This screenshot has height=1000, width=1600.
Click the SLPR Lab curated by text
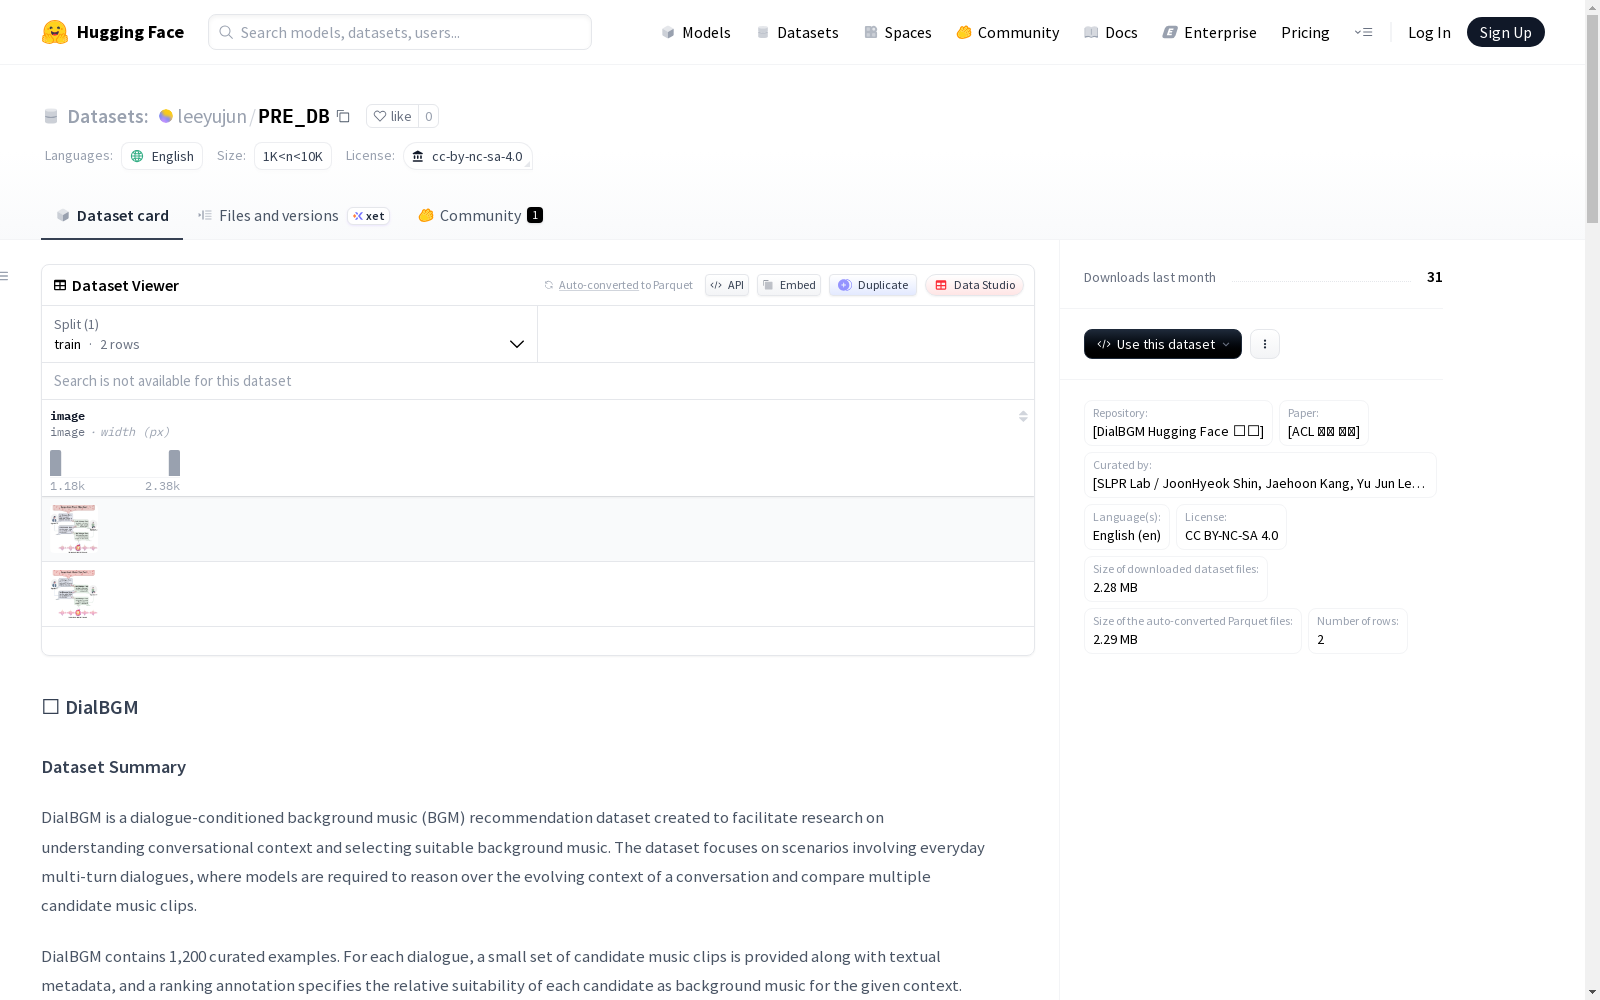(x=1260, y=483)
